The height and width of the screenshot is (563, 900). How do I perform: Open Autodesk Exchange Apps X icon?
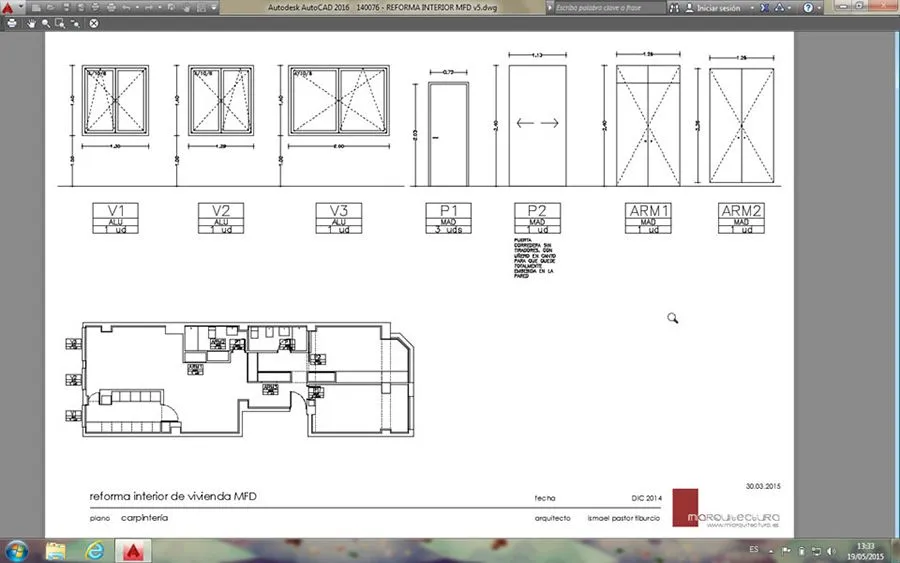click(765, 8)
